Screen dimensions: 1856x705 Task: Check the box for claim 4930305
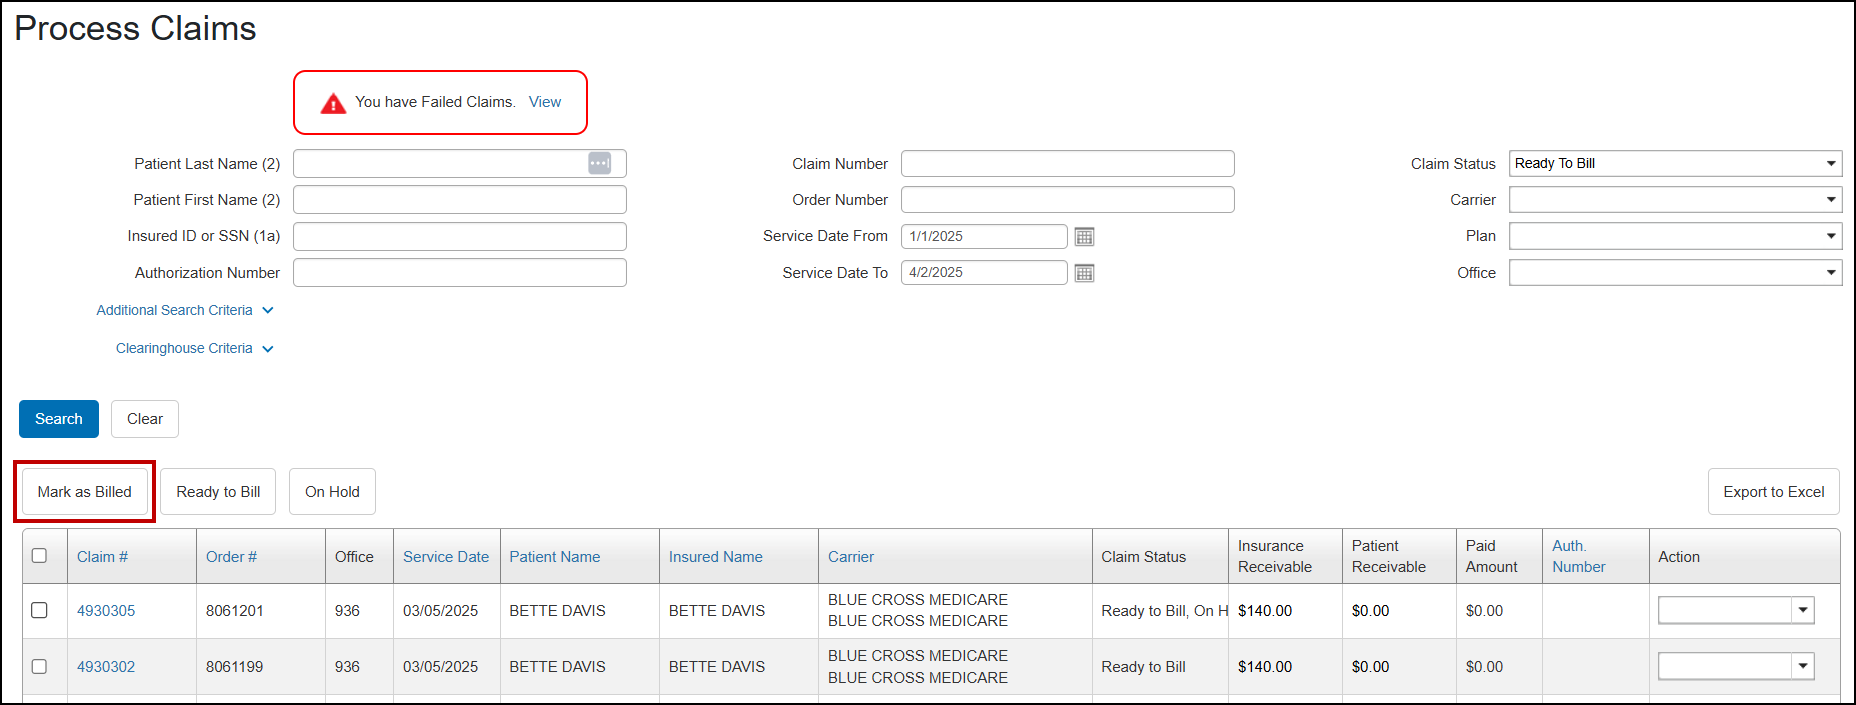39,610
